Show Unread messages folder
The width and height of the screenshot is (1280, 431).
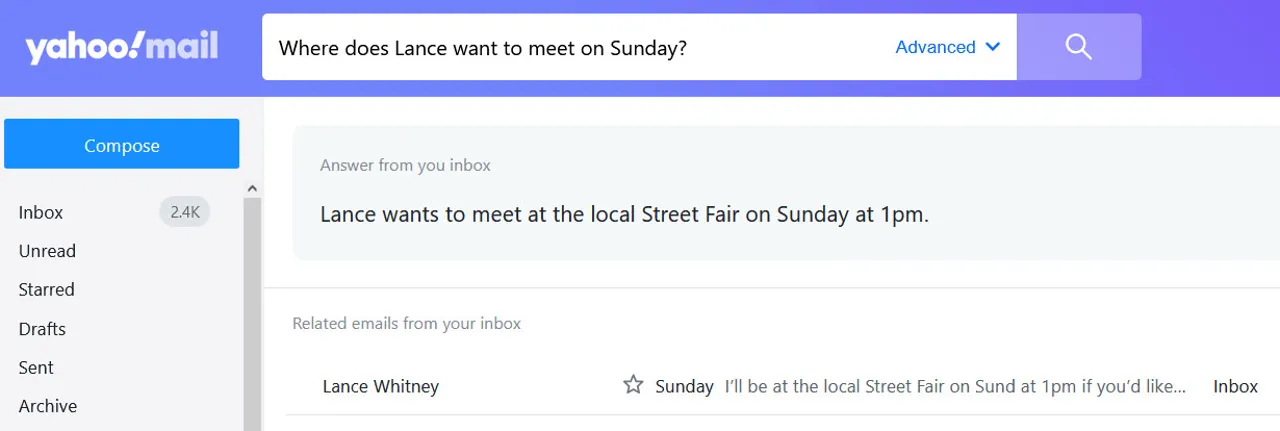(x=47, y=251)
